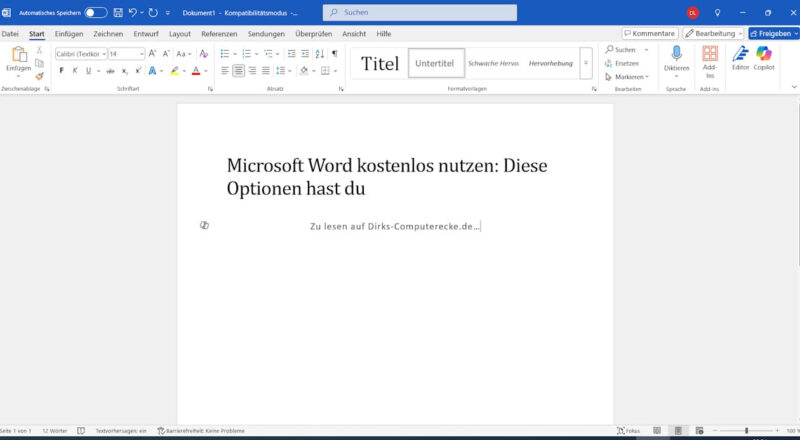
Task: Open the Aa change case dropdown
Action: point(183,54)
